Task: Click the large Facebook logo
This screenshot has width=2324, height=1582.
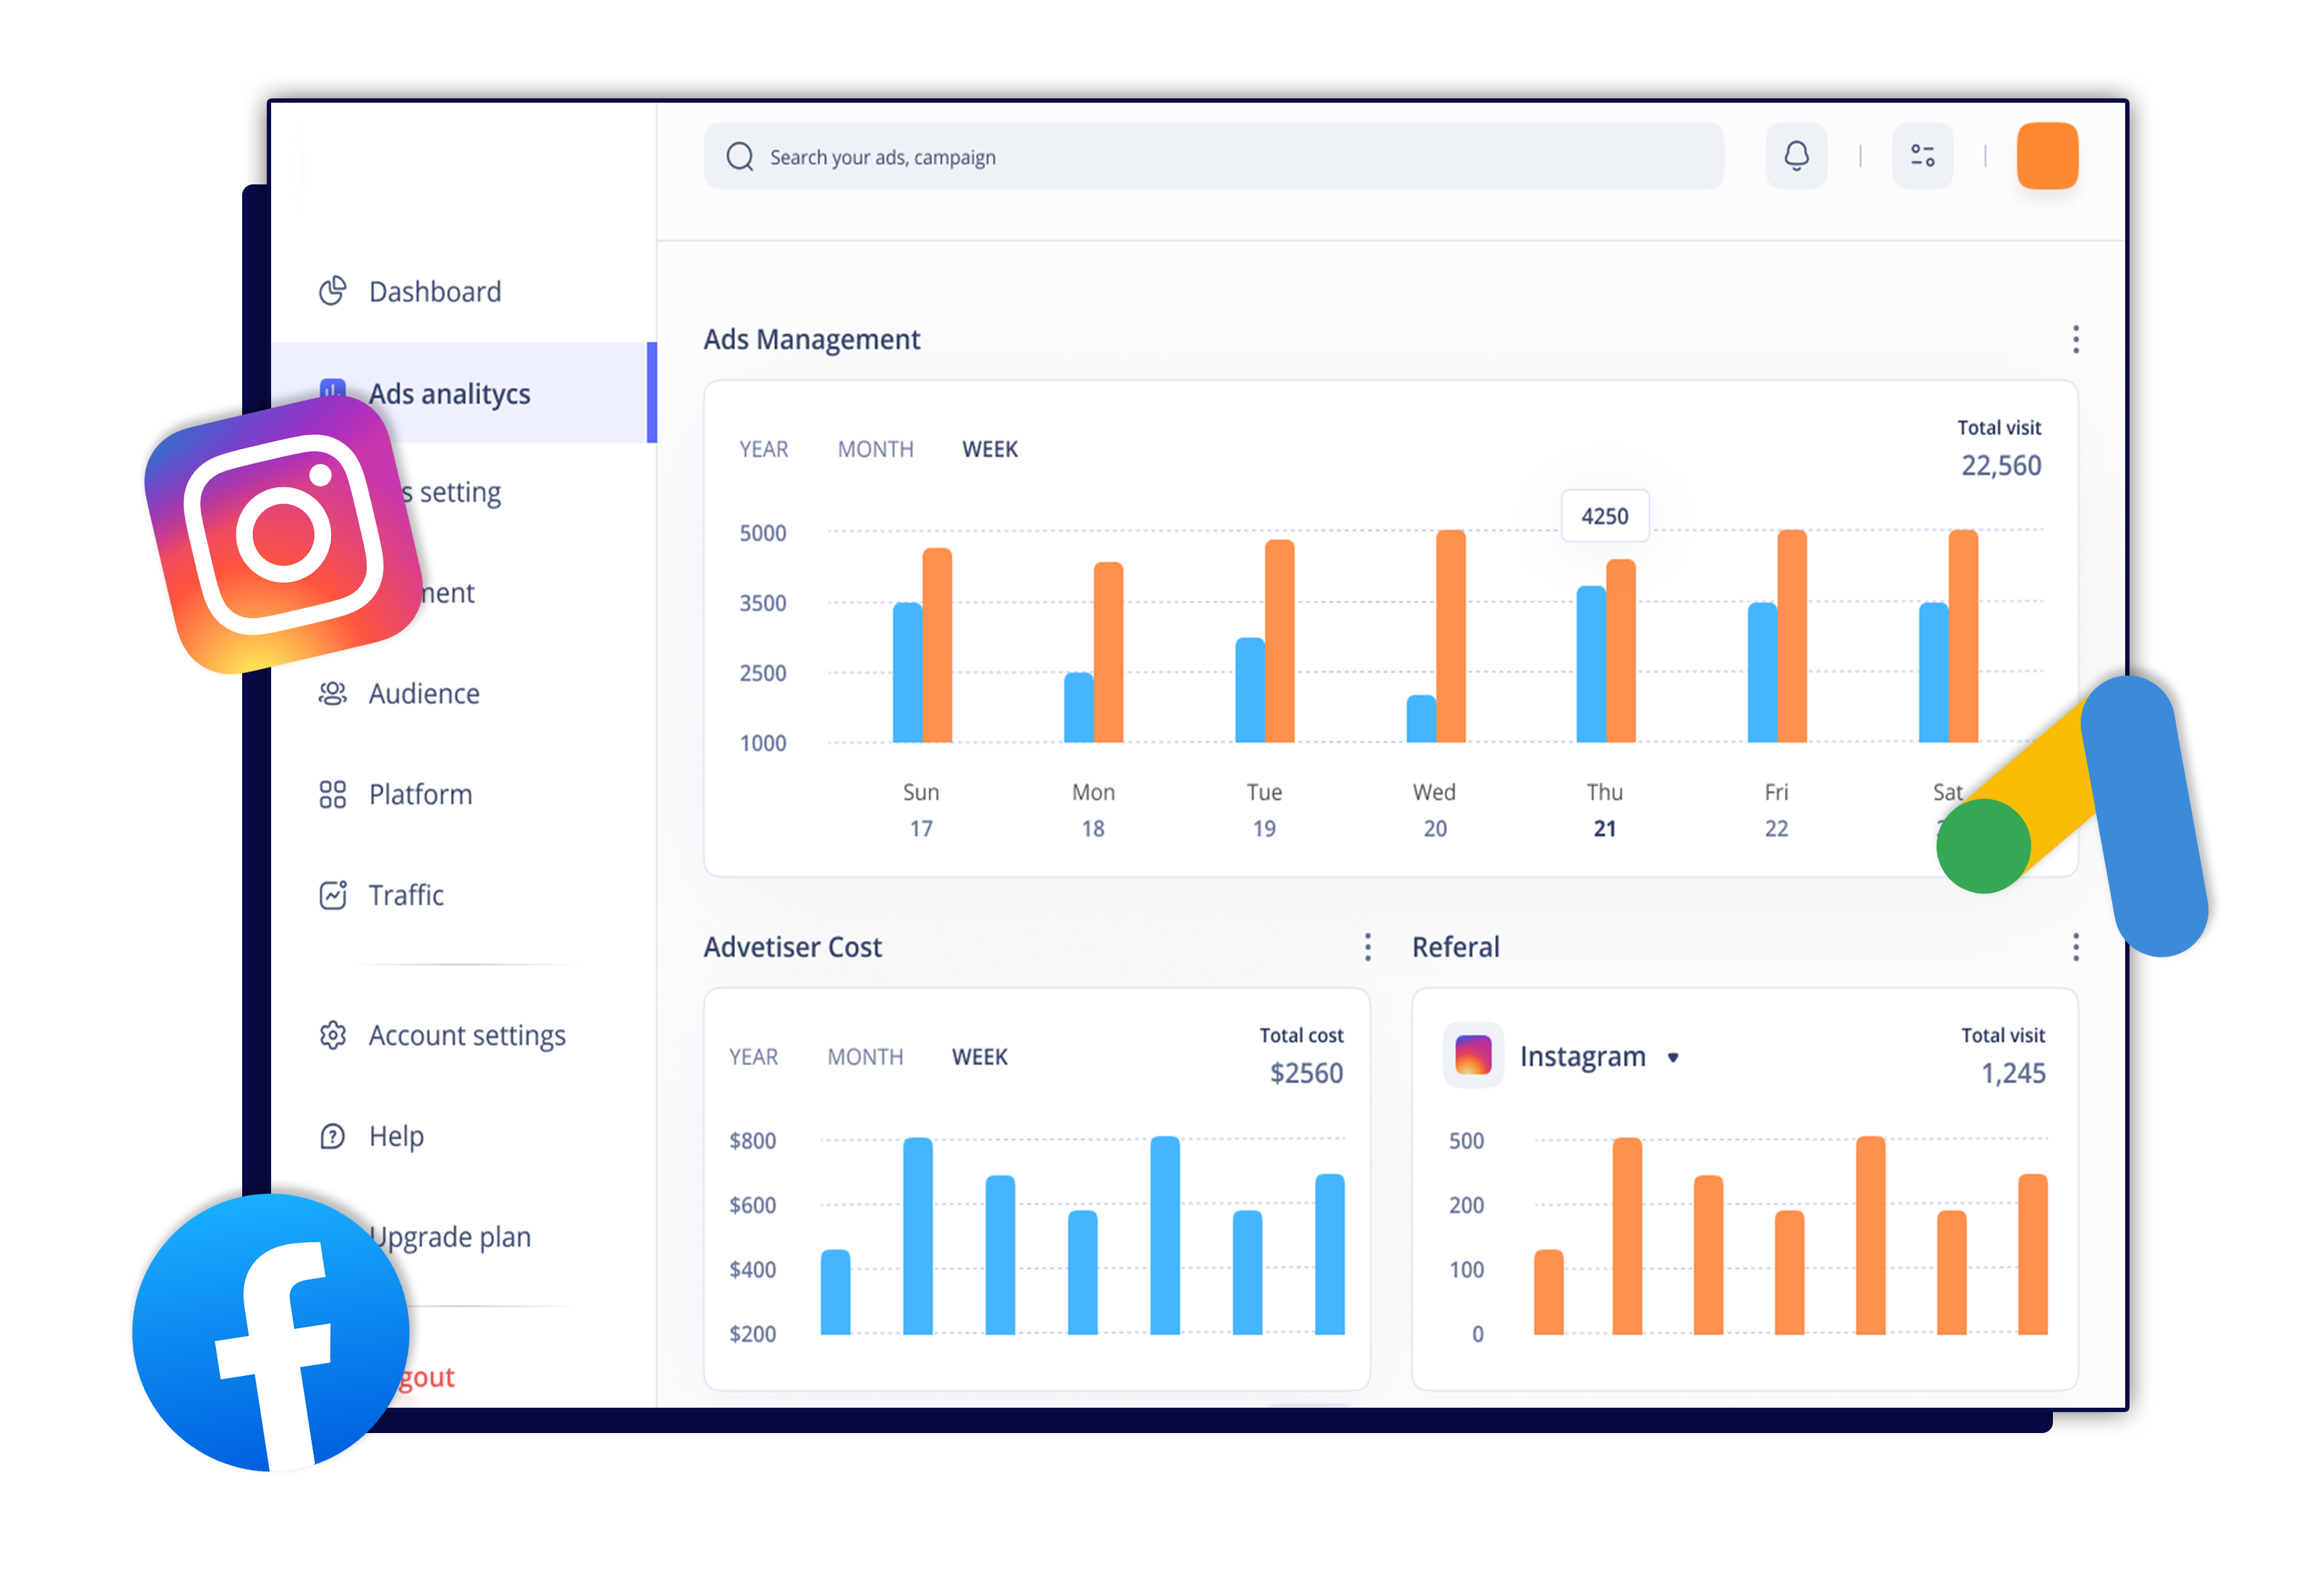Action: [271, 1332]
